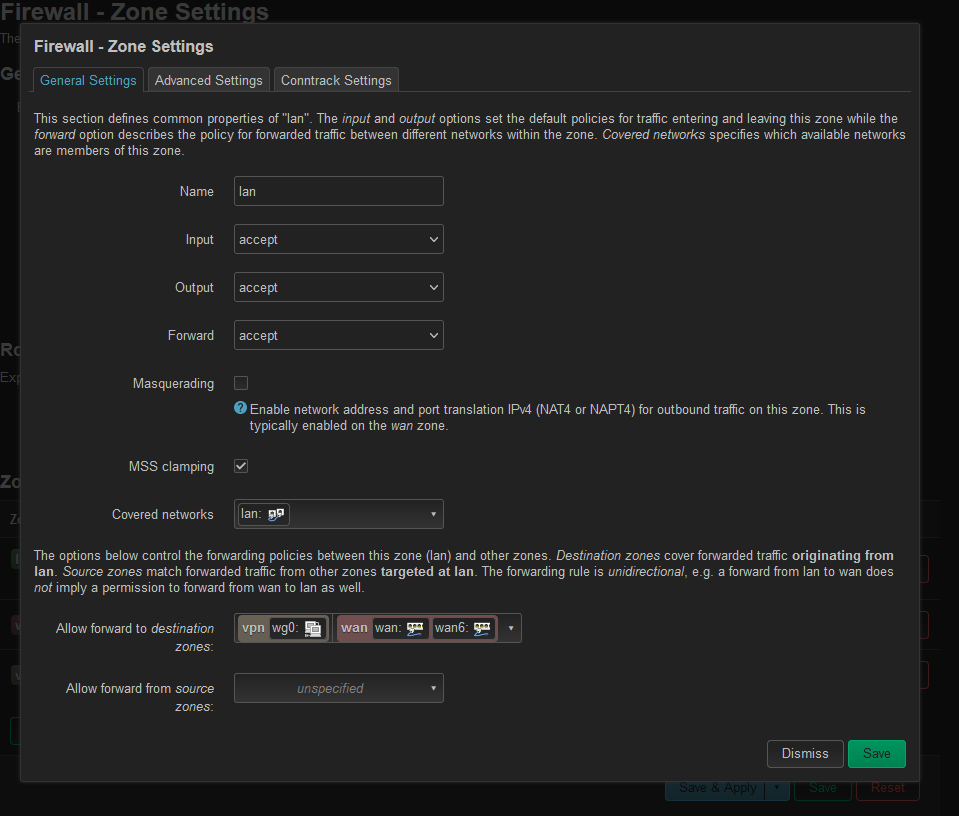Open the Forward policy dropdown
The width and height of the screenshot is (959, 816).
339,335
